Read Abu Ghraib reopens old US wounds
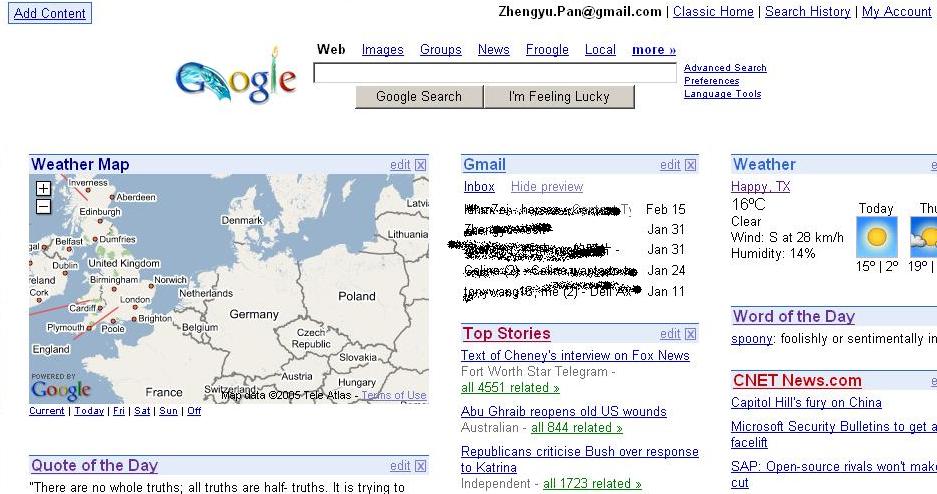 (564, 412)
